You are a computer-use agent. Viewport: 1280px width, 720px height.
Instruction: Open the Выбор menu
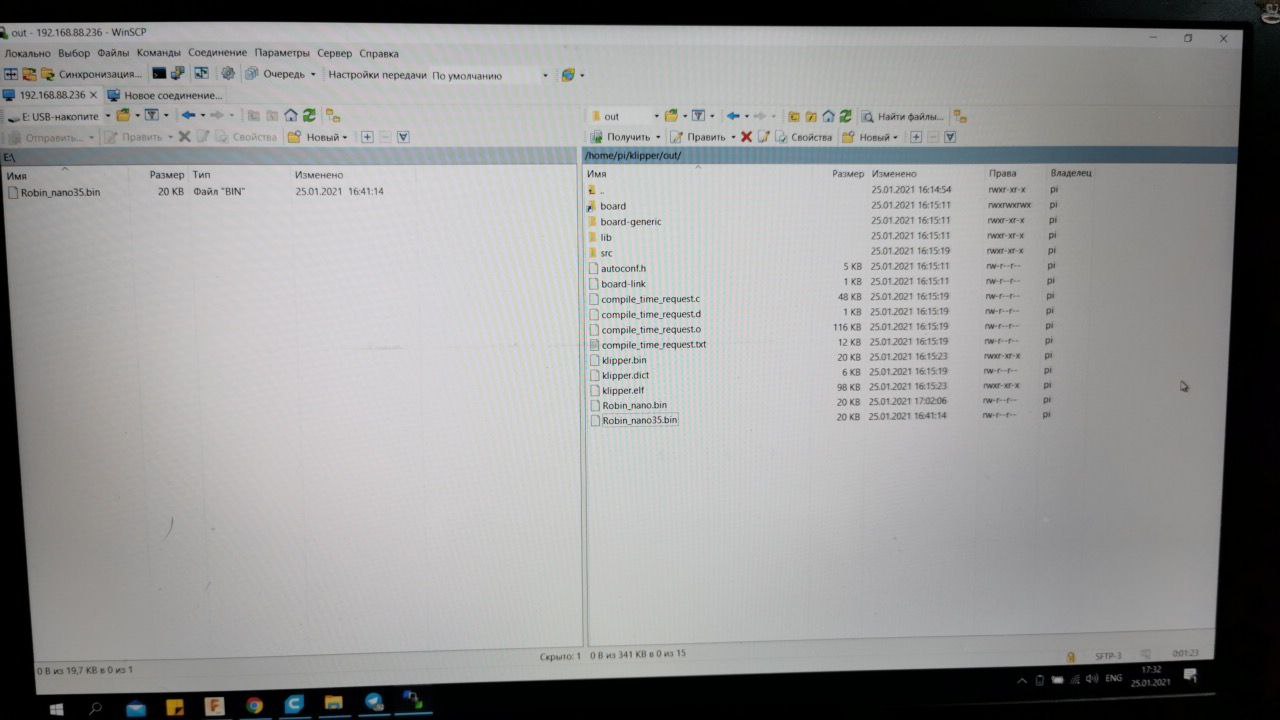pyautogui.click(x=74, y=53)
